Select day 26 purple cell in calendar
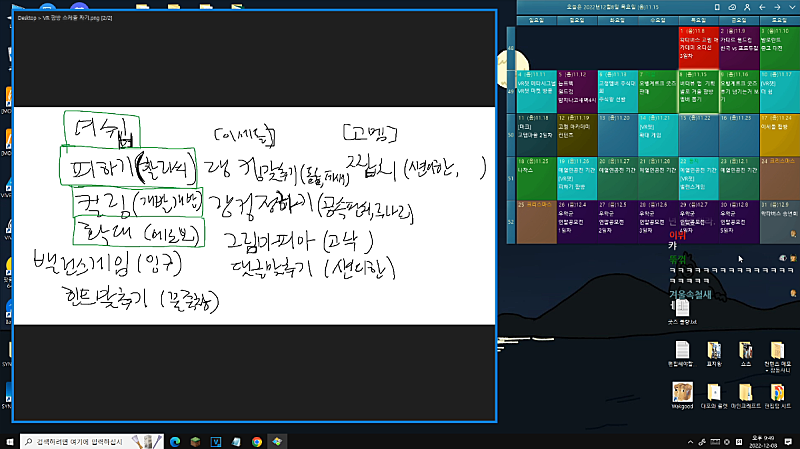This screenshot has height=449, width=800. coord(577,222)
